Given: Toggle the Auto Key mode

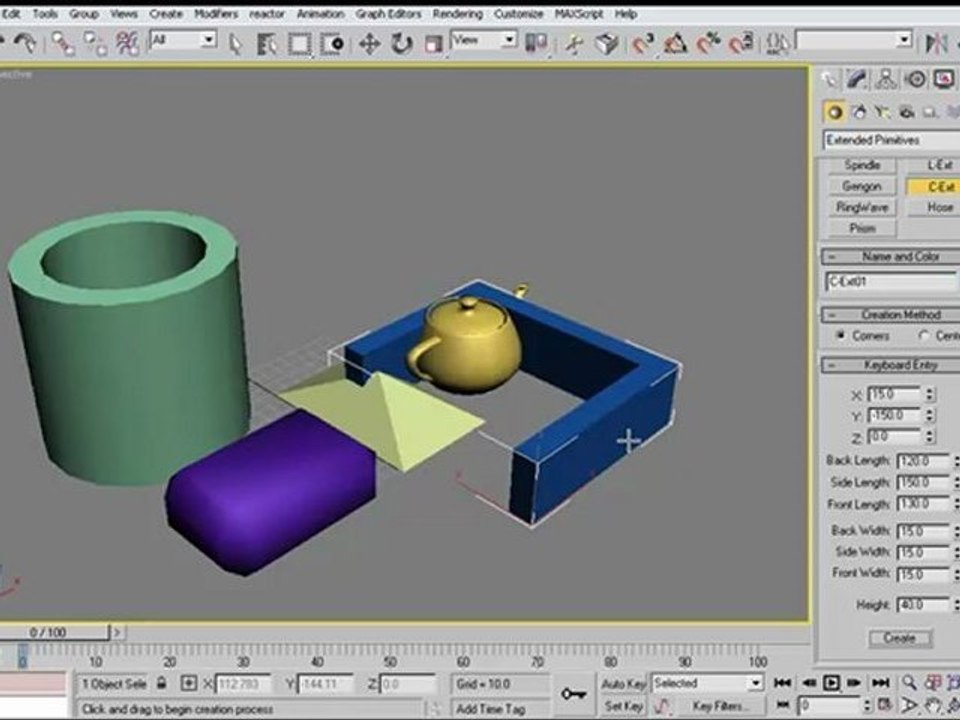Looking at the screenshot, I should pyautogui.click(x=623, y=684).
